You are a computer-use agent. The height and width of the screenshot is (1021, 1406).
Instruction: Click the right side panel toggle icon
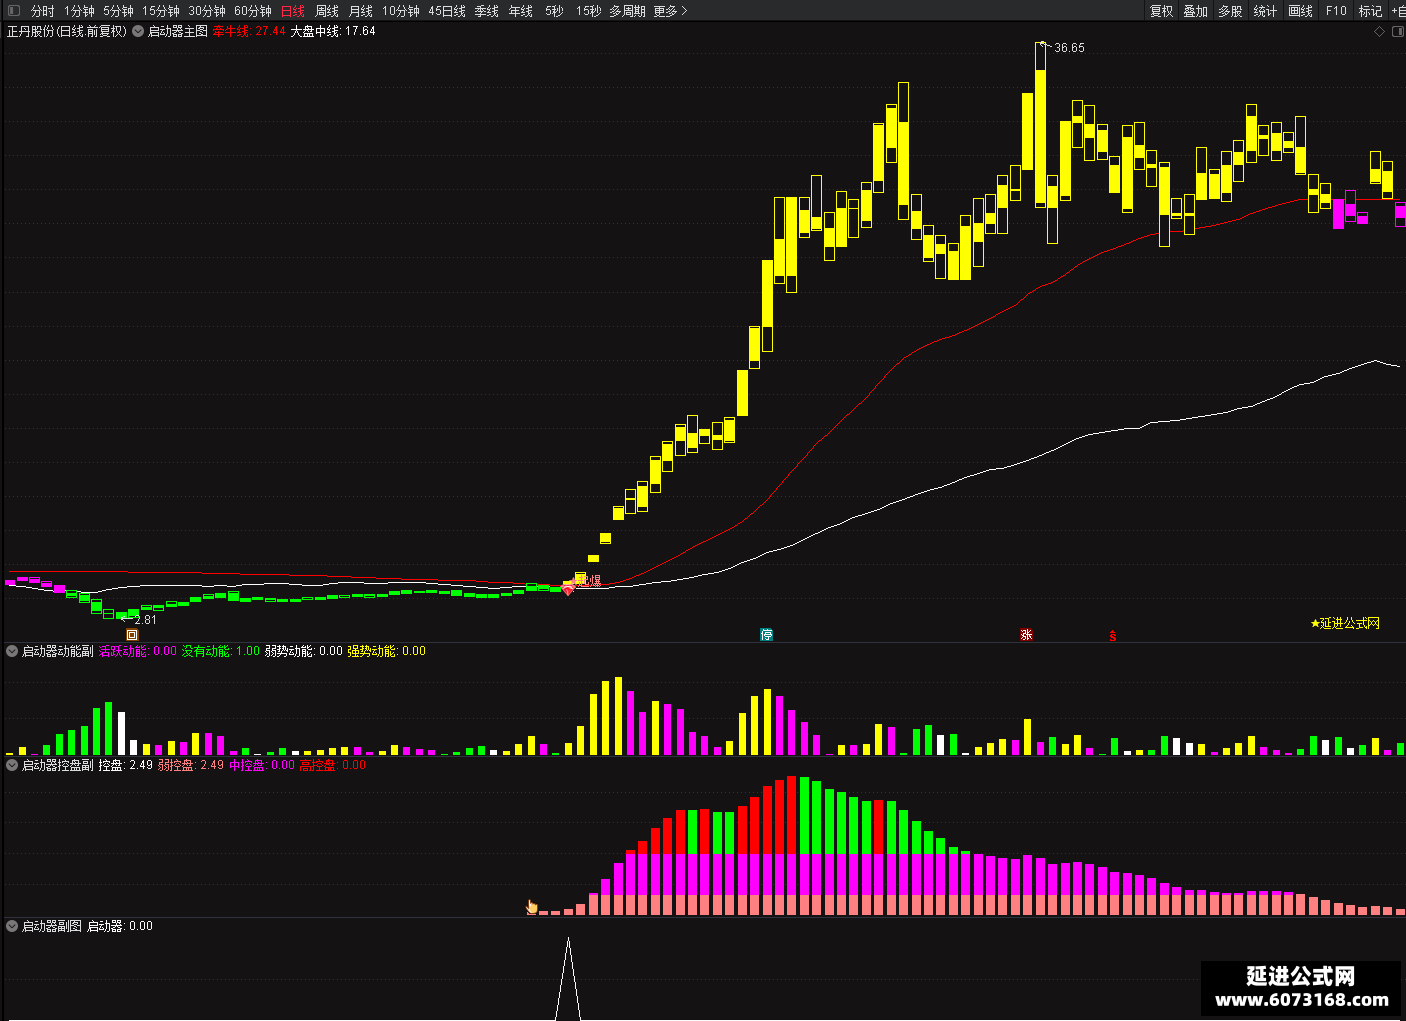click(1398, 32)
